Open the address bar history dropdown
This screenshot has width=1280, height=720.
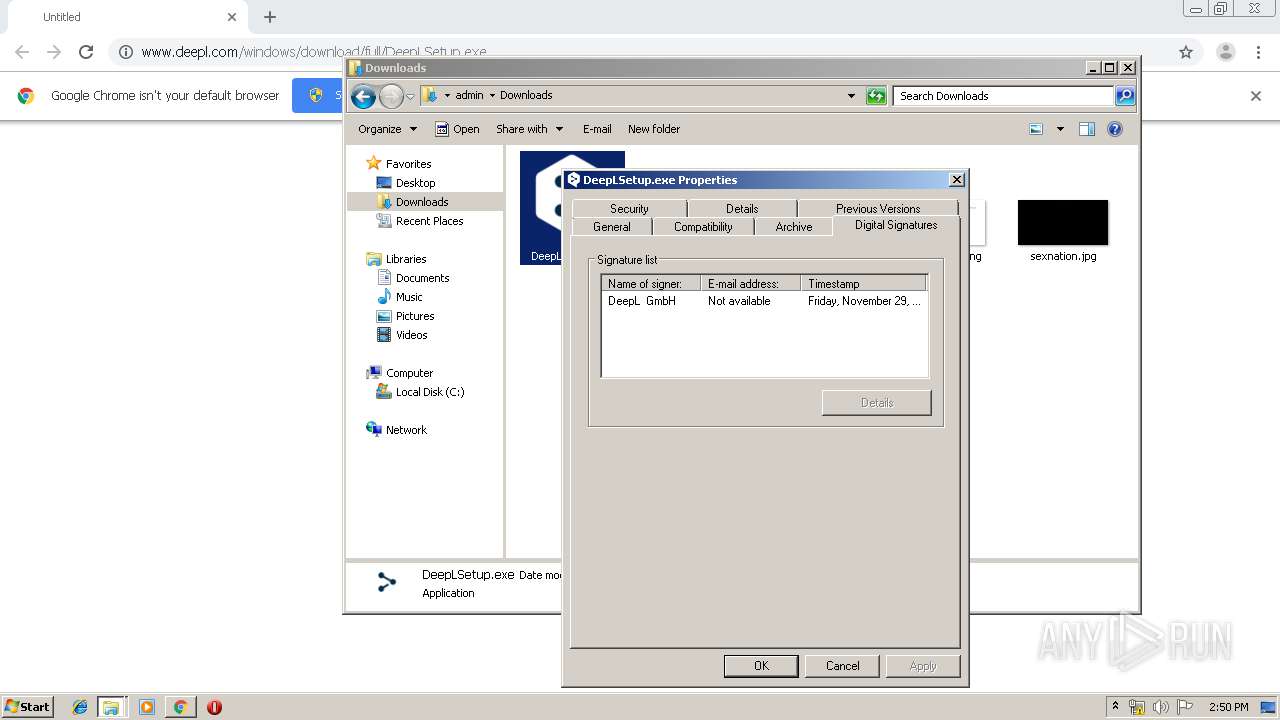point(851,96)
